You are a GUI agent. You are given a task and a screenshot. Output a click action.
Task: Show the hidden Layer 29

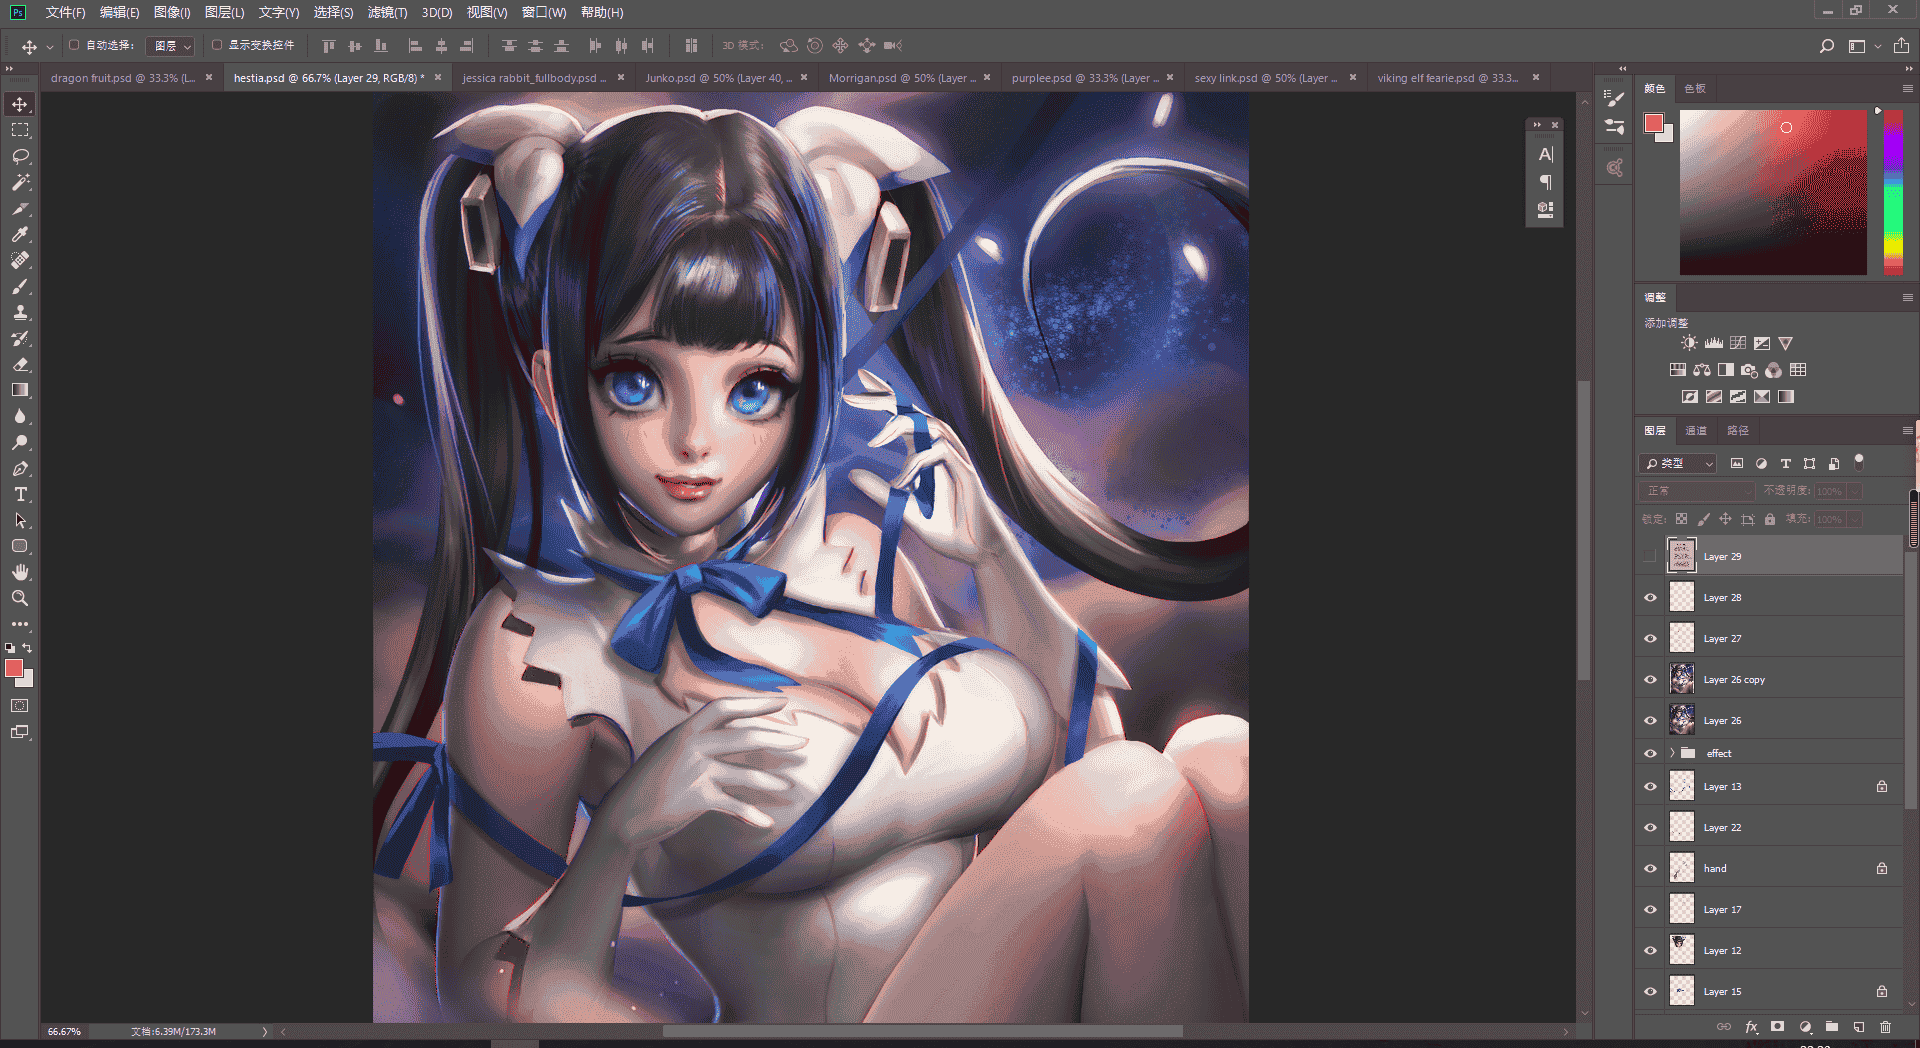[1650, 557]
